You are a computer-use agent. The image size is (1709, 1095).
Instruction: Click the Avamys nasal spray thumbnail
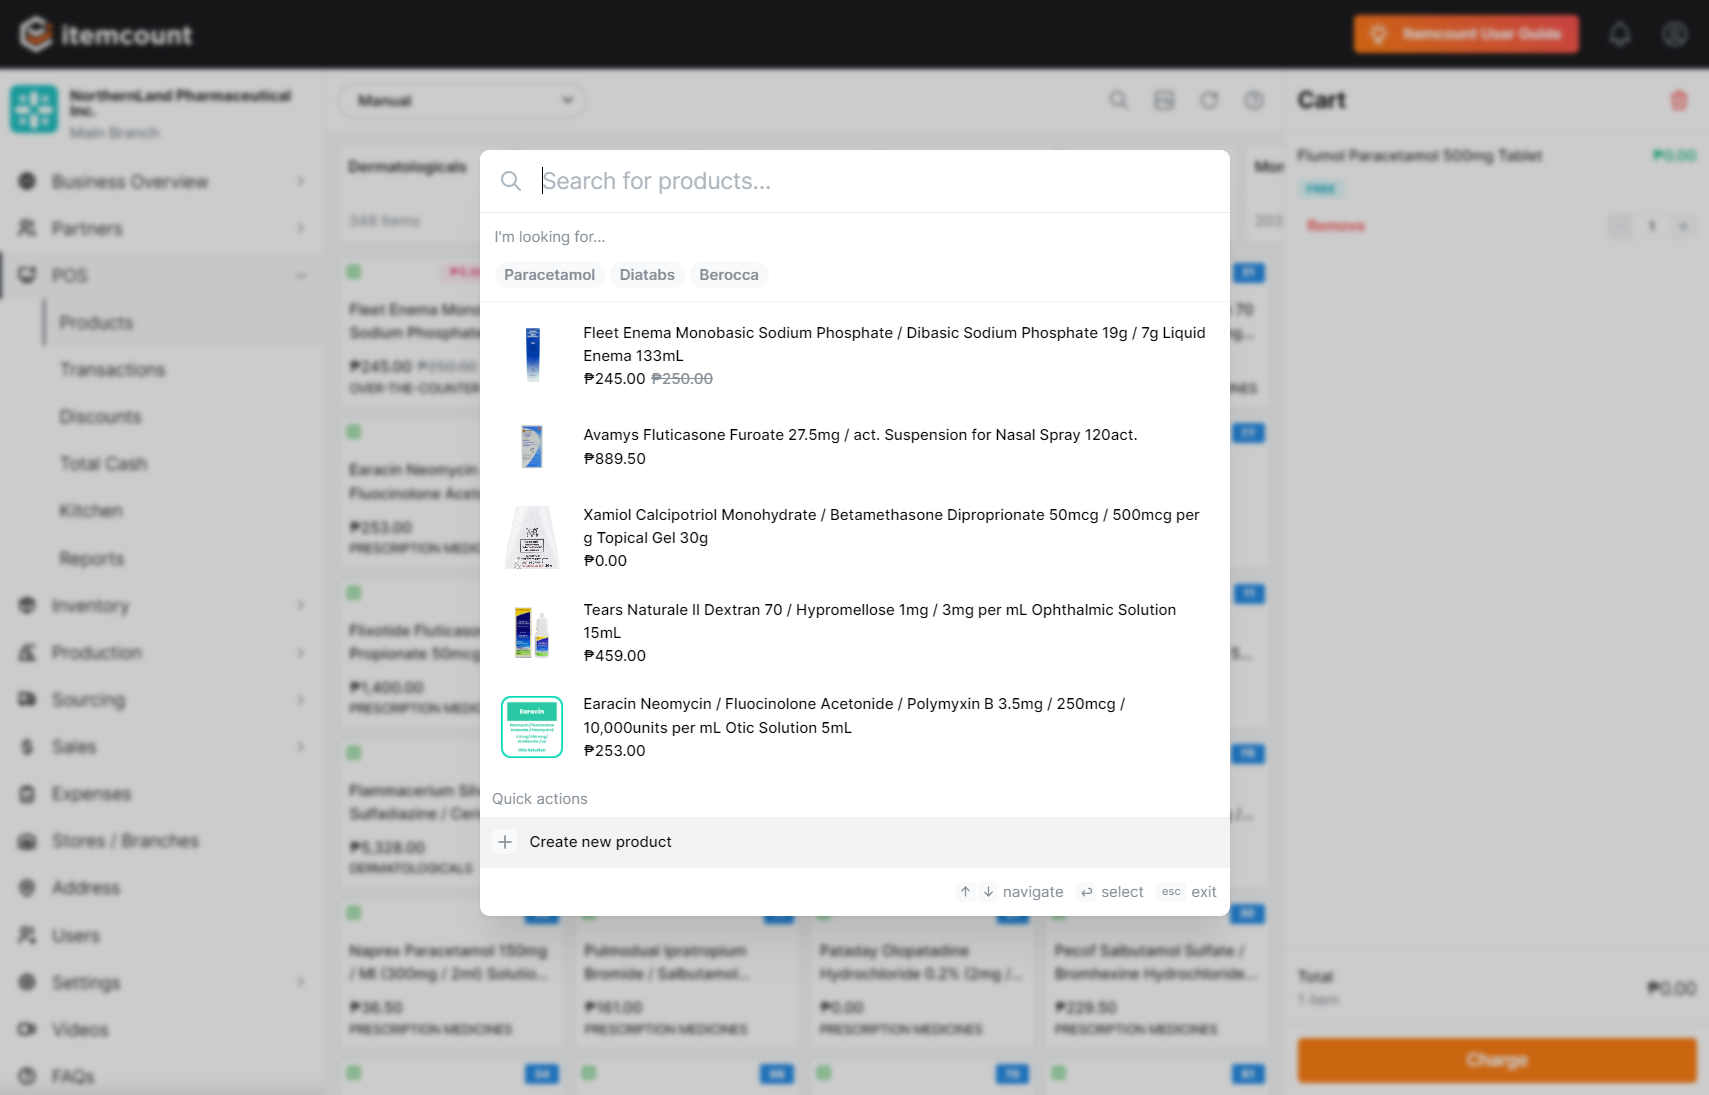(532, 447)
